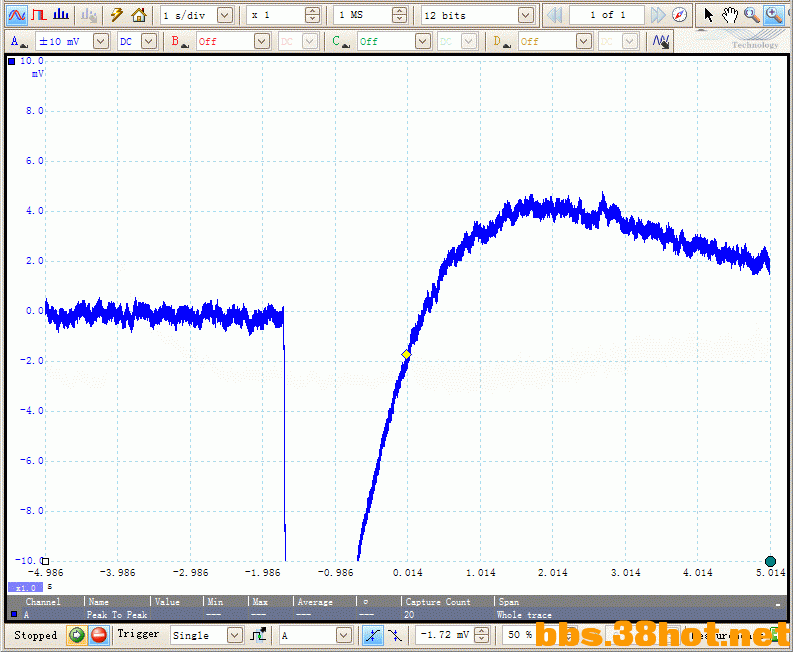The width and height of the screenshot is (793, 652).
Task: Open the advanced trigger settings icon
Action: coord(258,635)
